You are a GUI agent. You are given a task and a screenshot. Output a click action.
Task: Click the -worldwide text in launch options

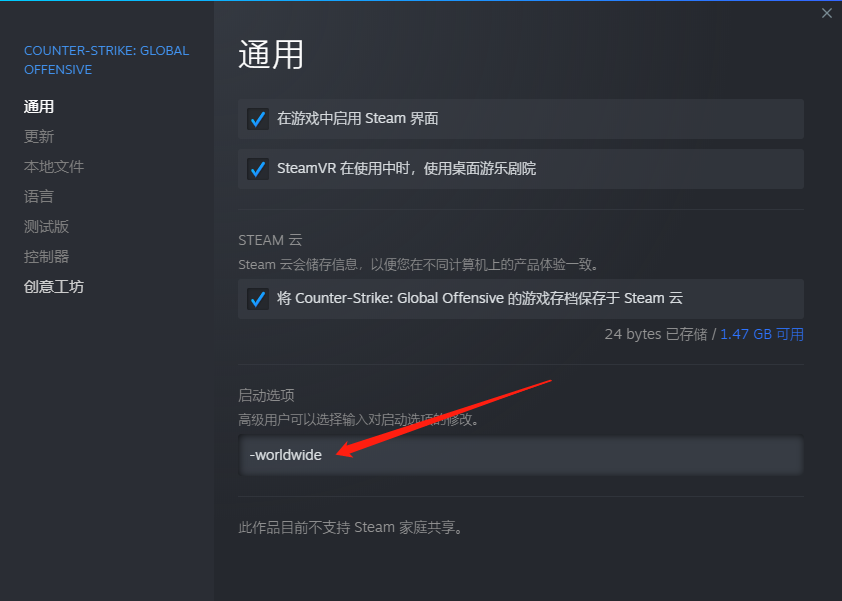(x=286, y=455)
